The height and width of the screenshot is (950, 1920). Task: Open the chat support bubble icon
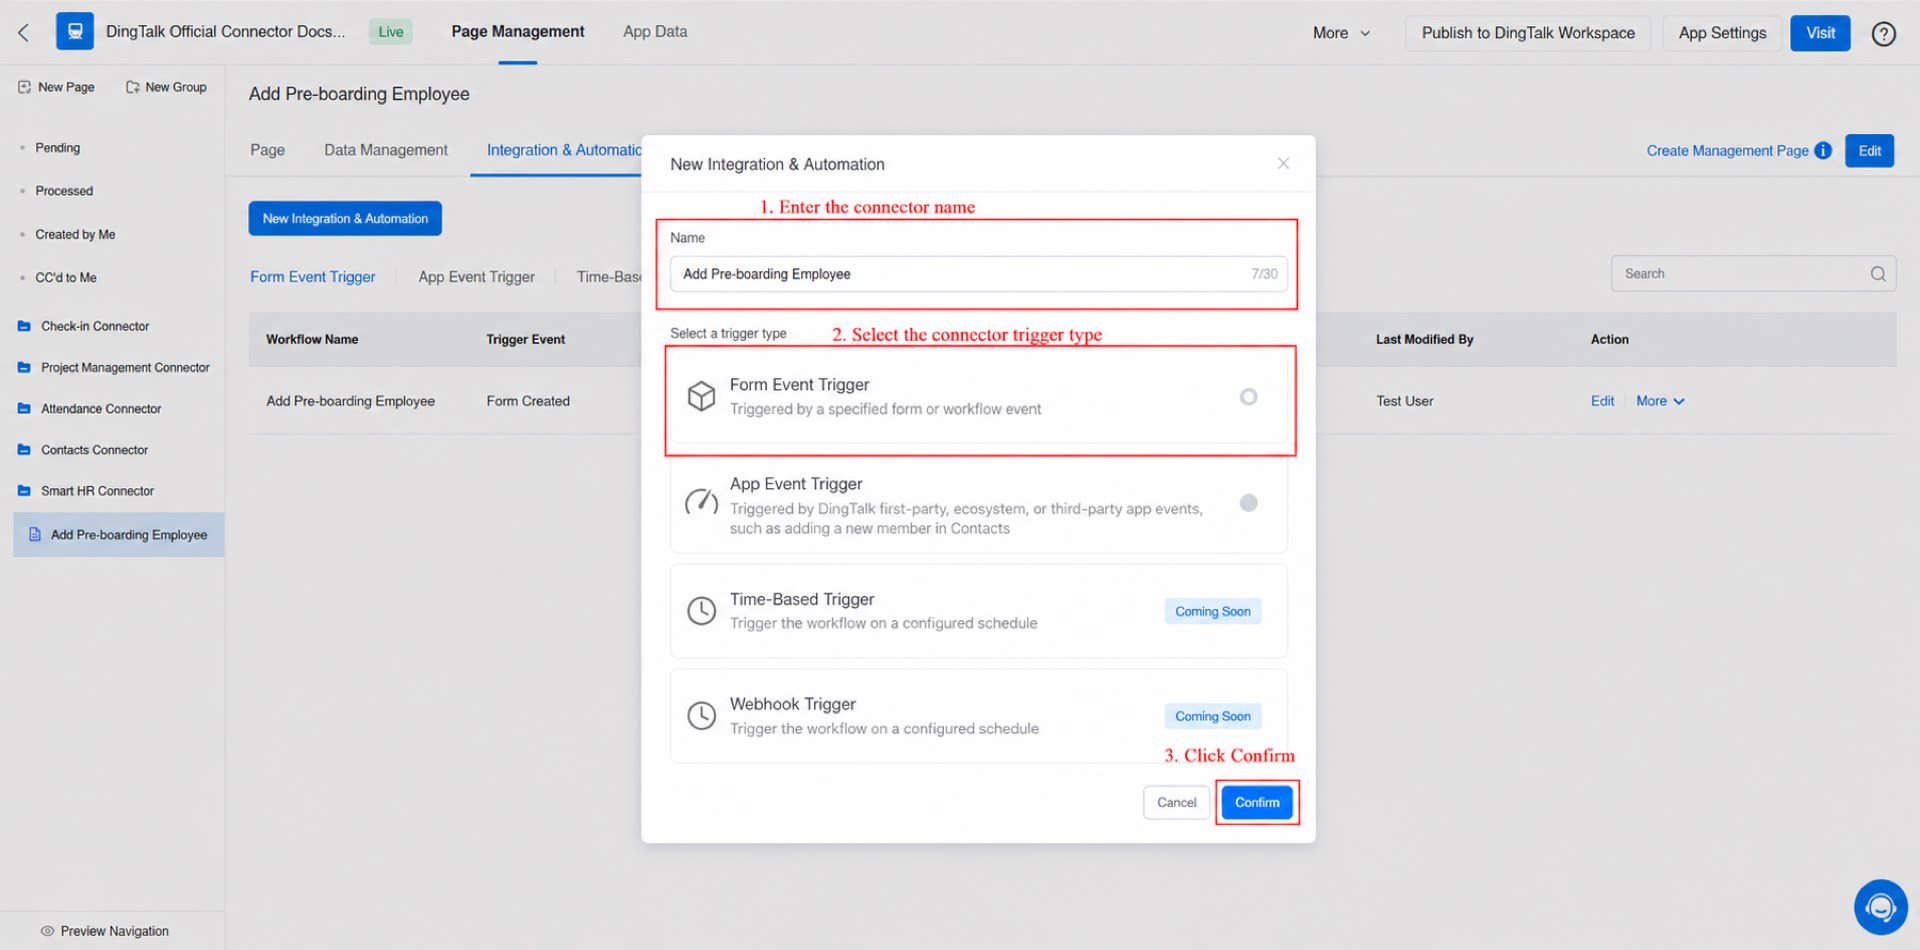[x=1880, y=906]
